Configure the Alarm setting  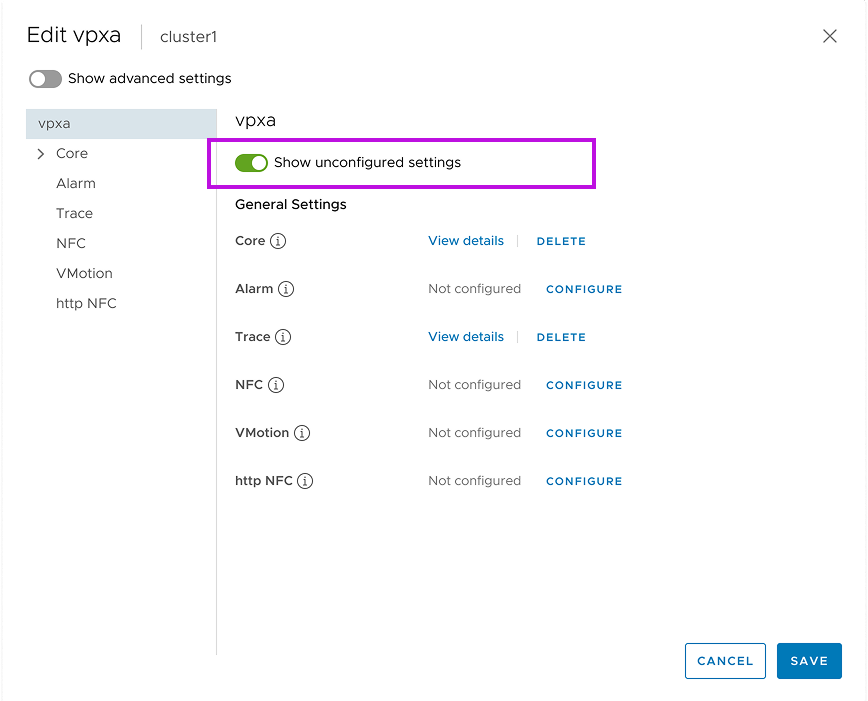coord(584,289)
